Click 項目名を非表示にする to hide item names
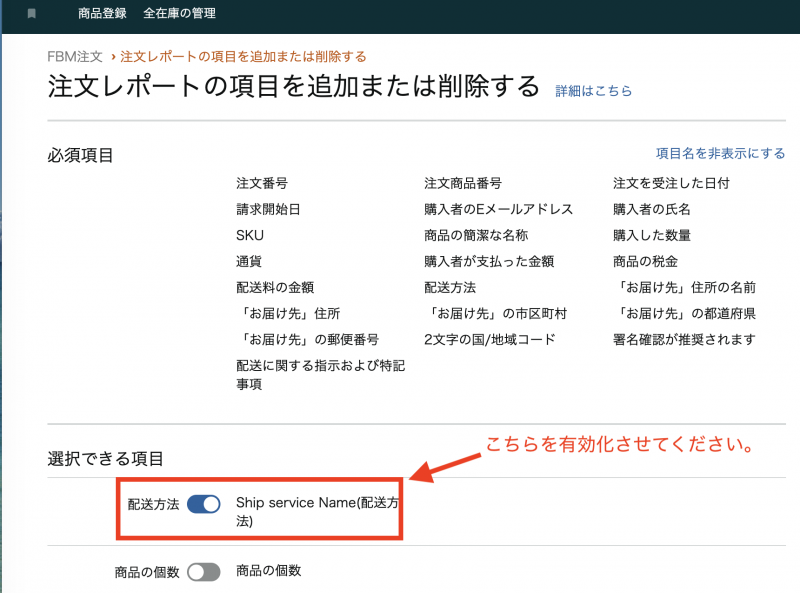Image resolution: width=800 pixels, height=593 pixels. 720,154
